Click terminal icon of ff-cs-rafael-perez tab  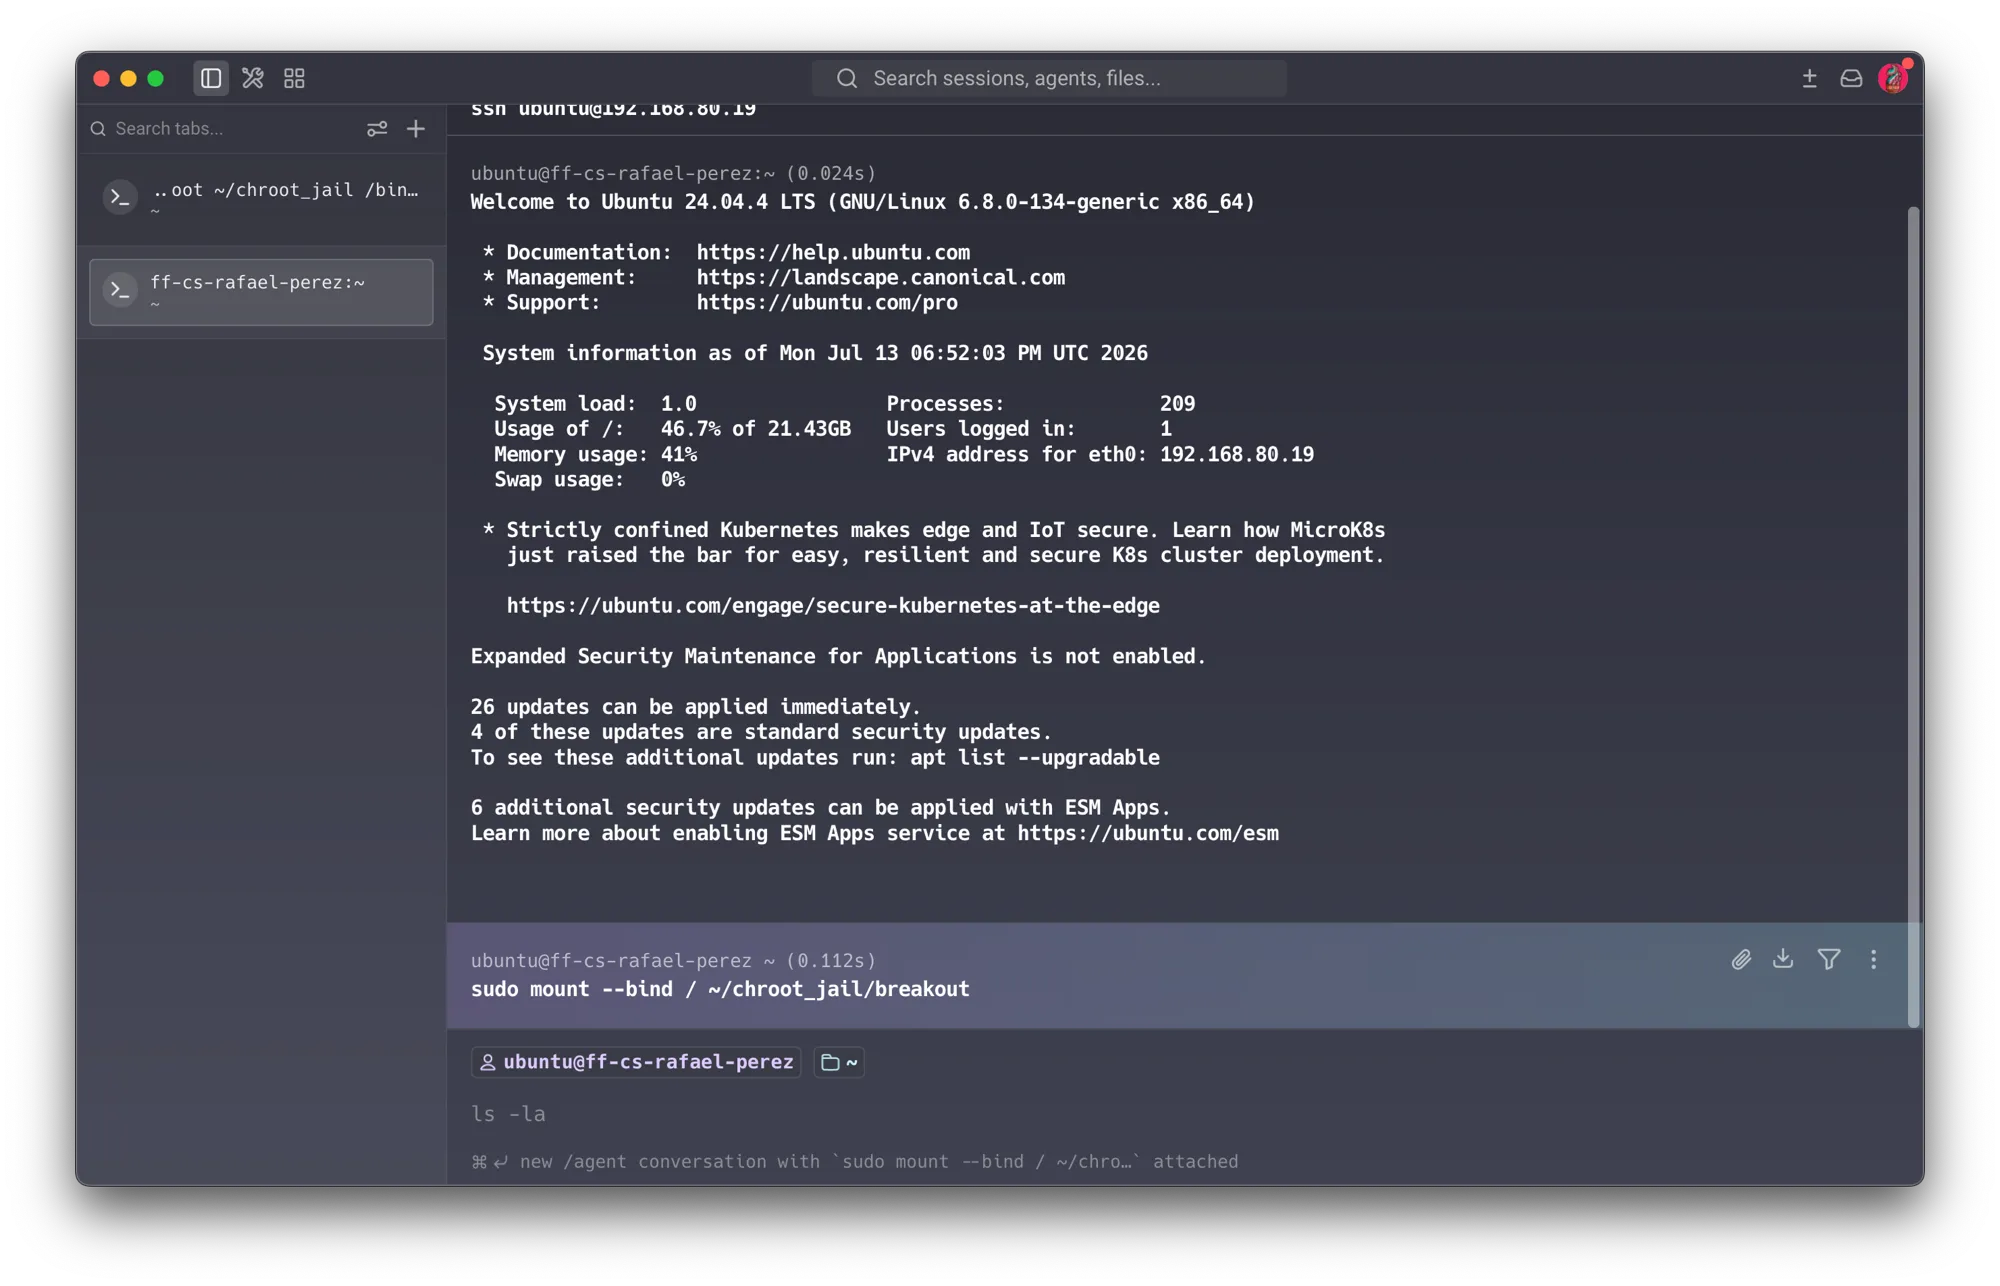pos(120,290)
